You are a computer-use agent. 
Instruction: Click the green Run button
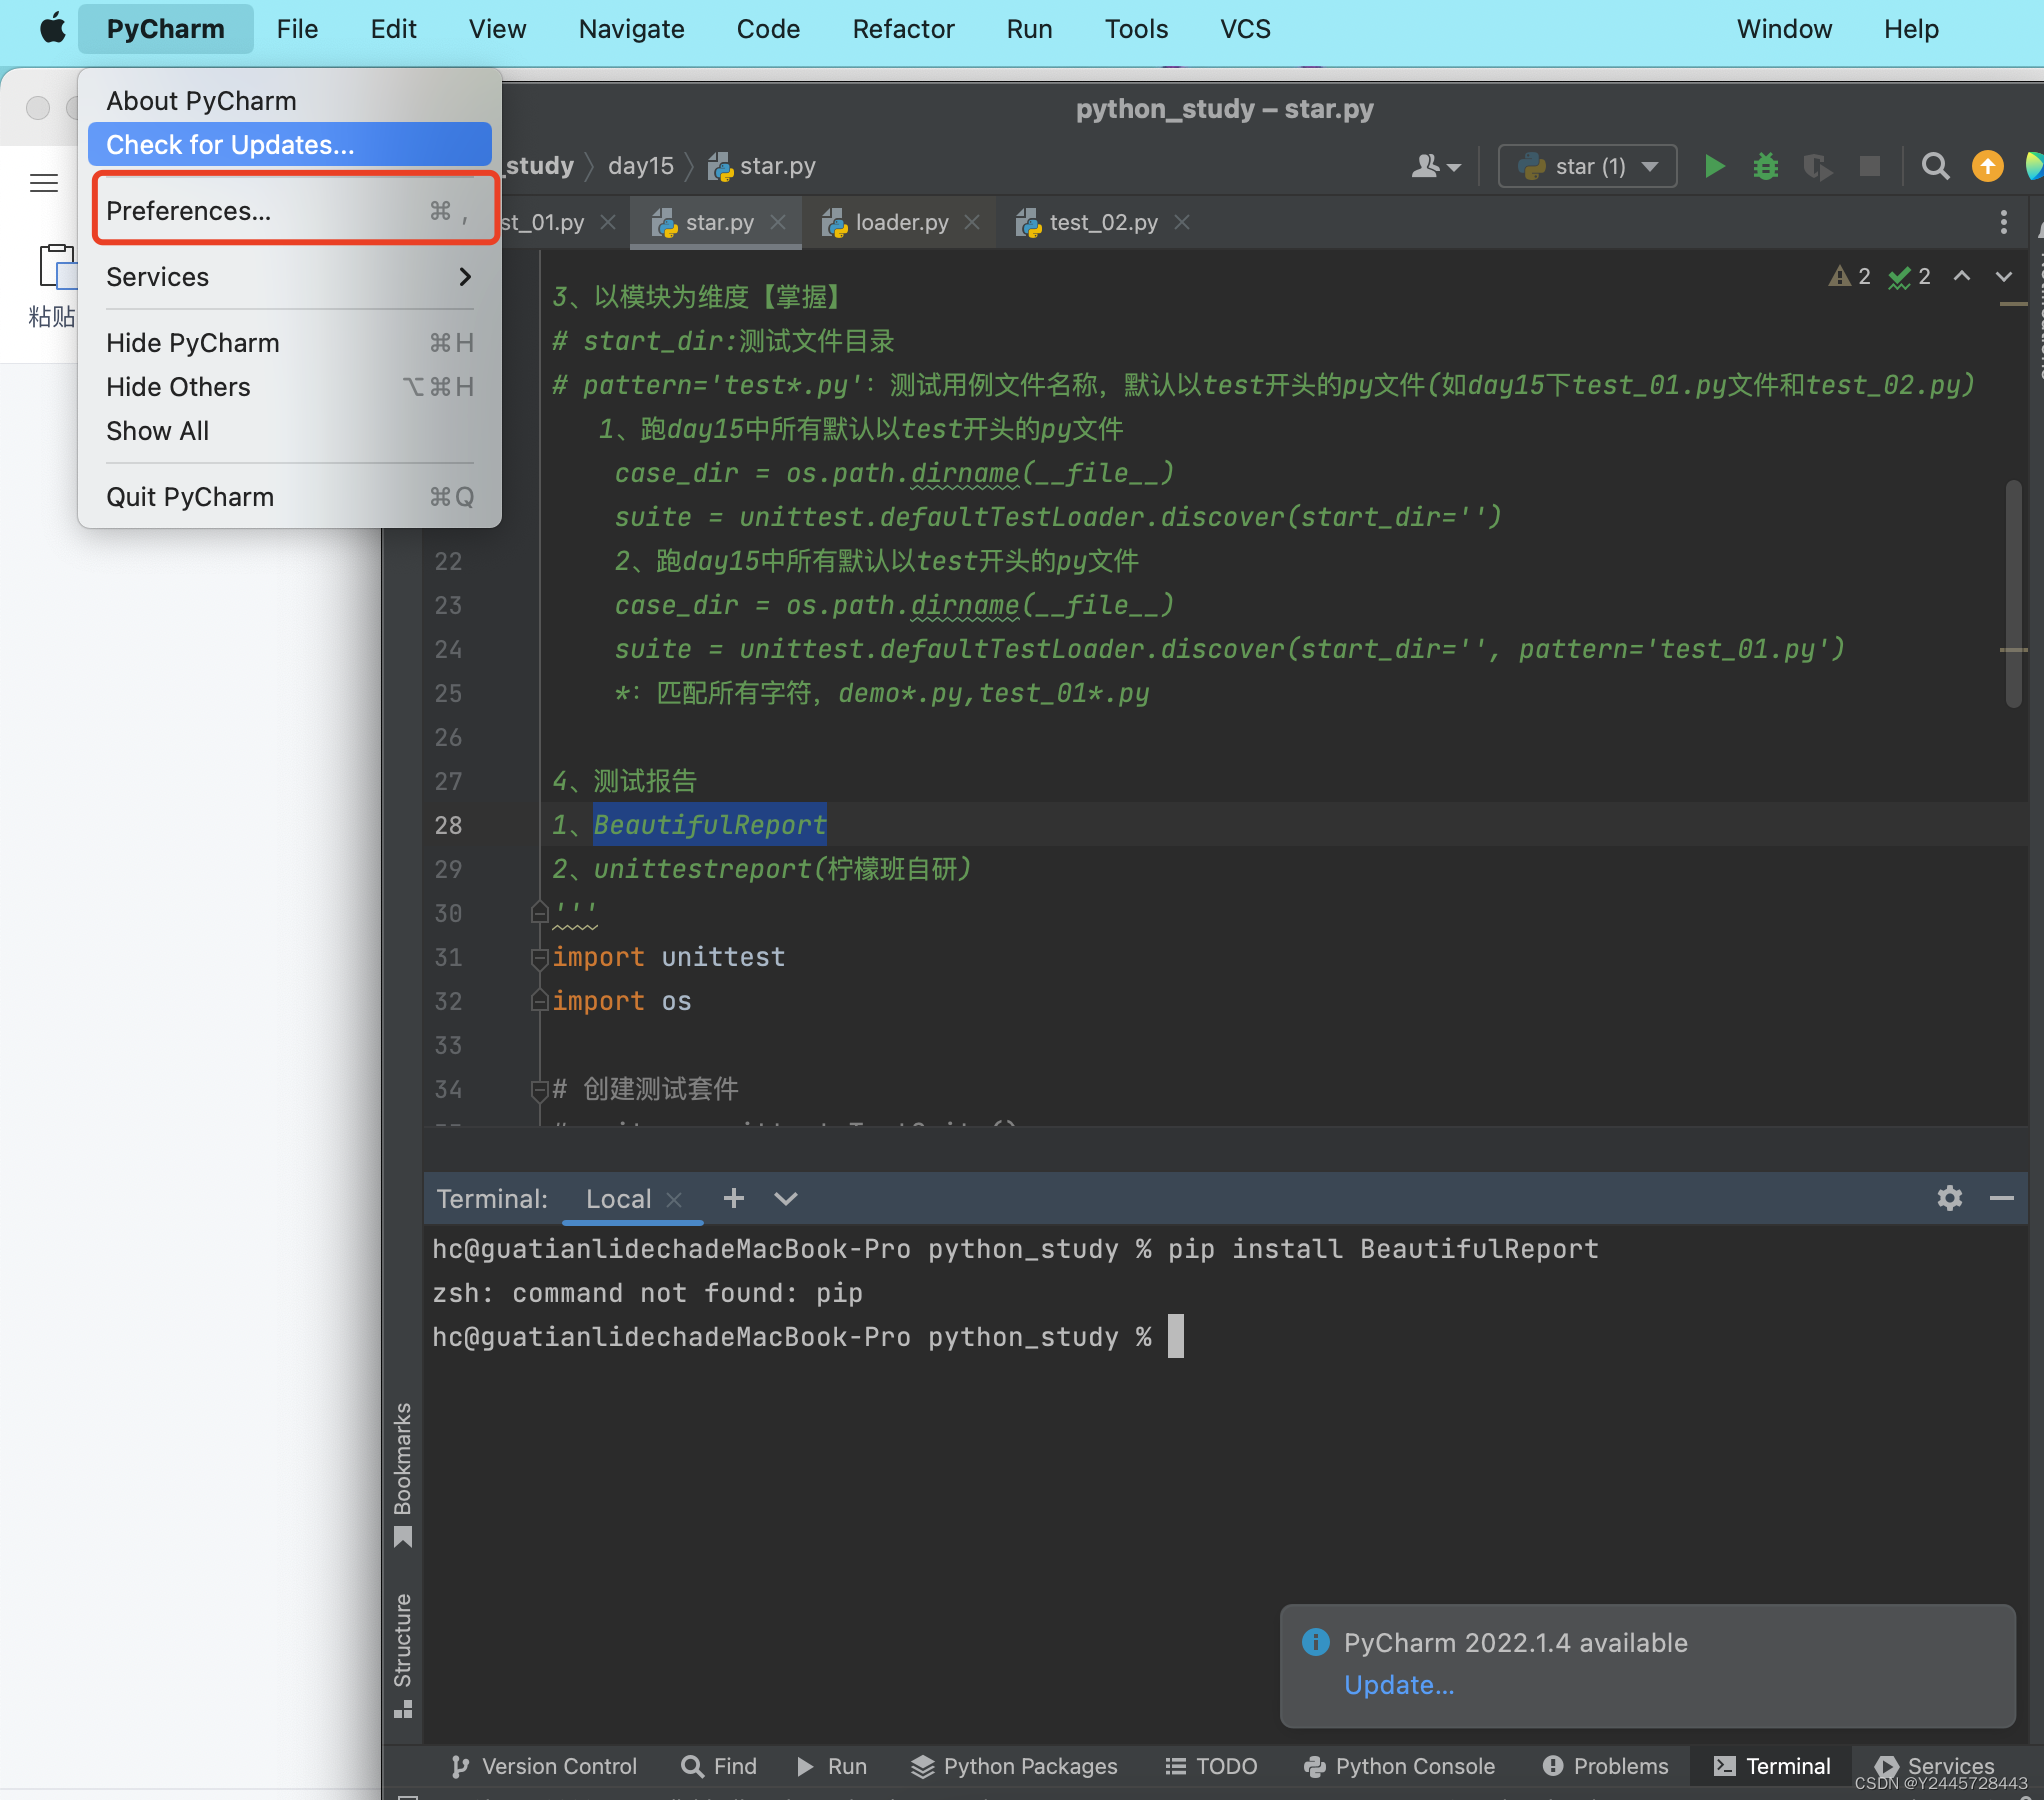1714,166
